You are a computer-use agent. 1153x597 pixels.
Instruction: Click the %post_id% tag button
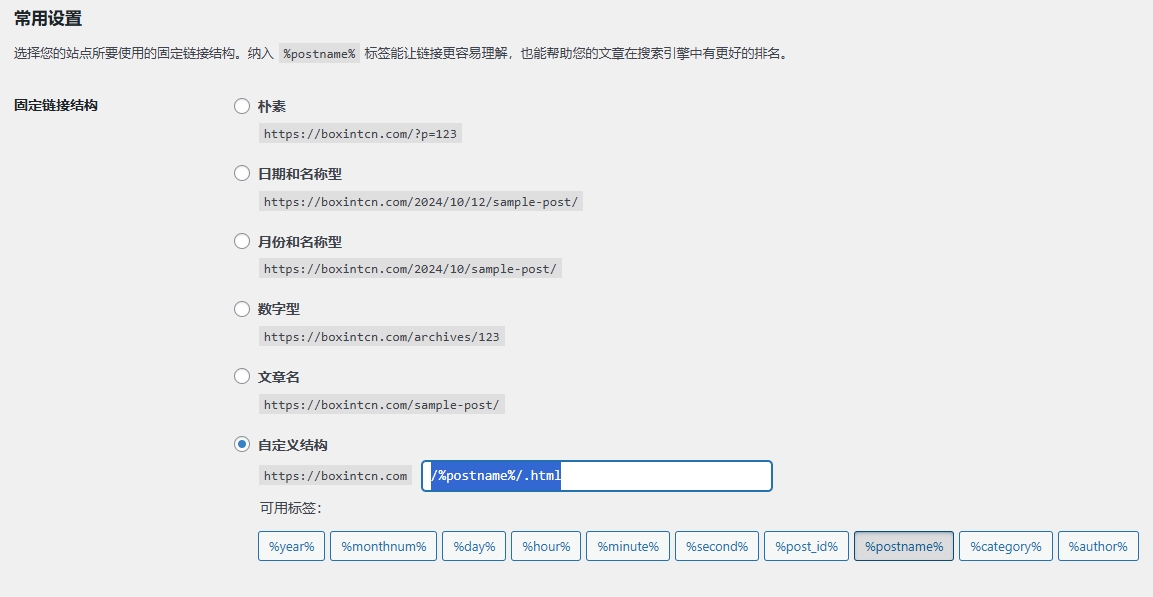click(x=806, y=546)
